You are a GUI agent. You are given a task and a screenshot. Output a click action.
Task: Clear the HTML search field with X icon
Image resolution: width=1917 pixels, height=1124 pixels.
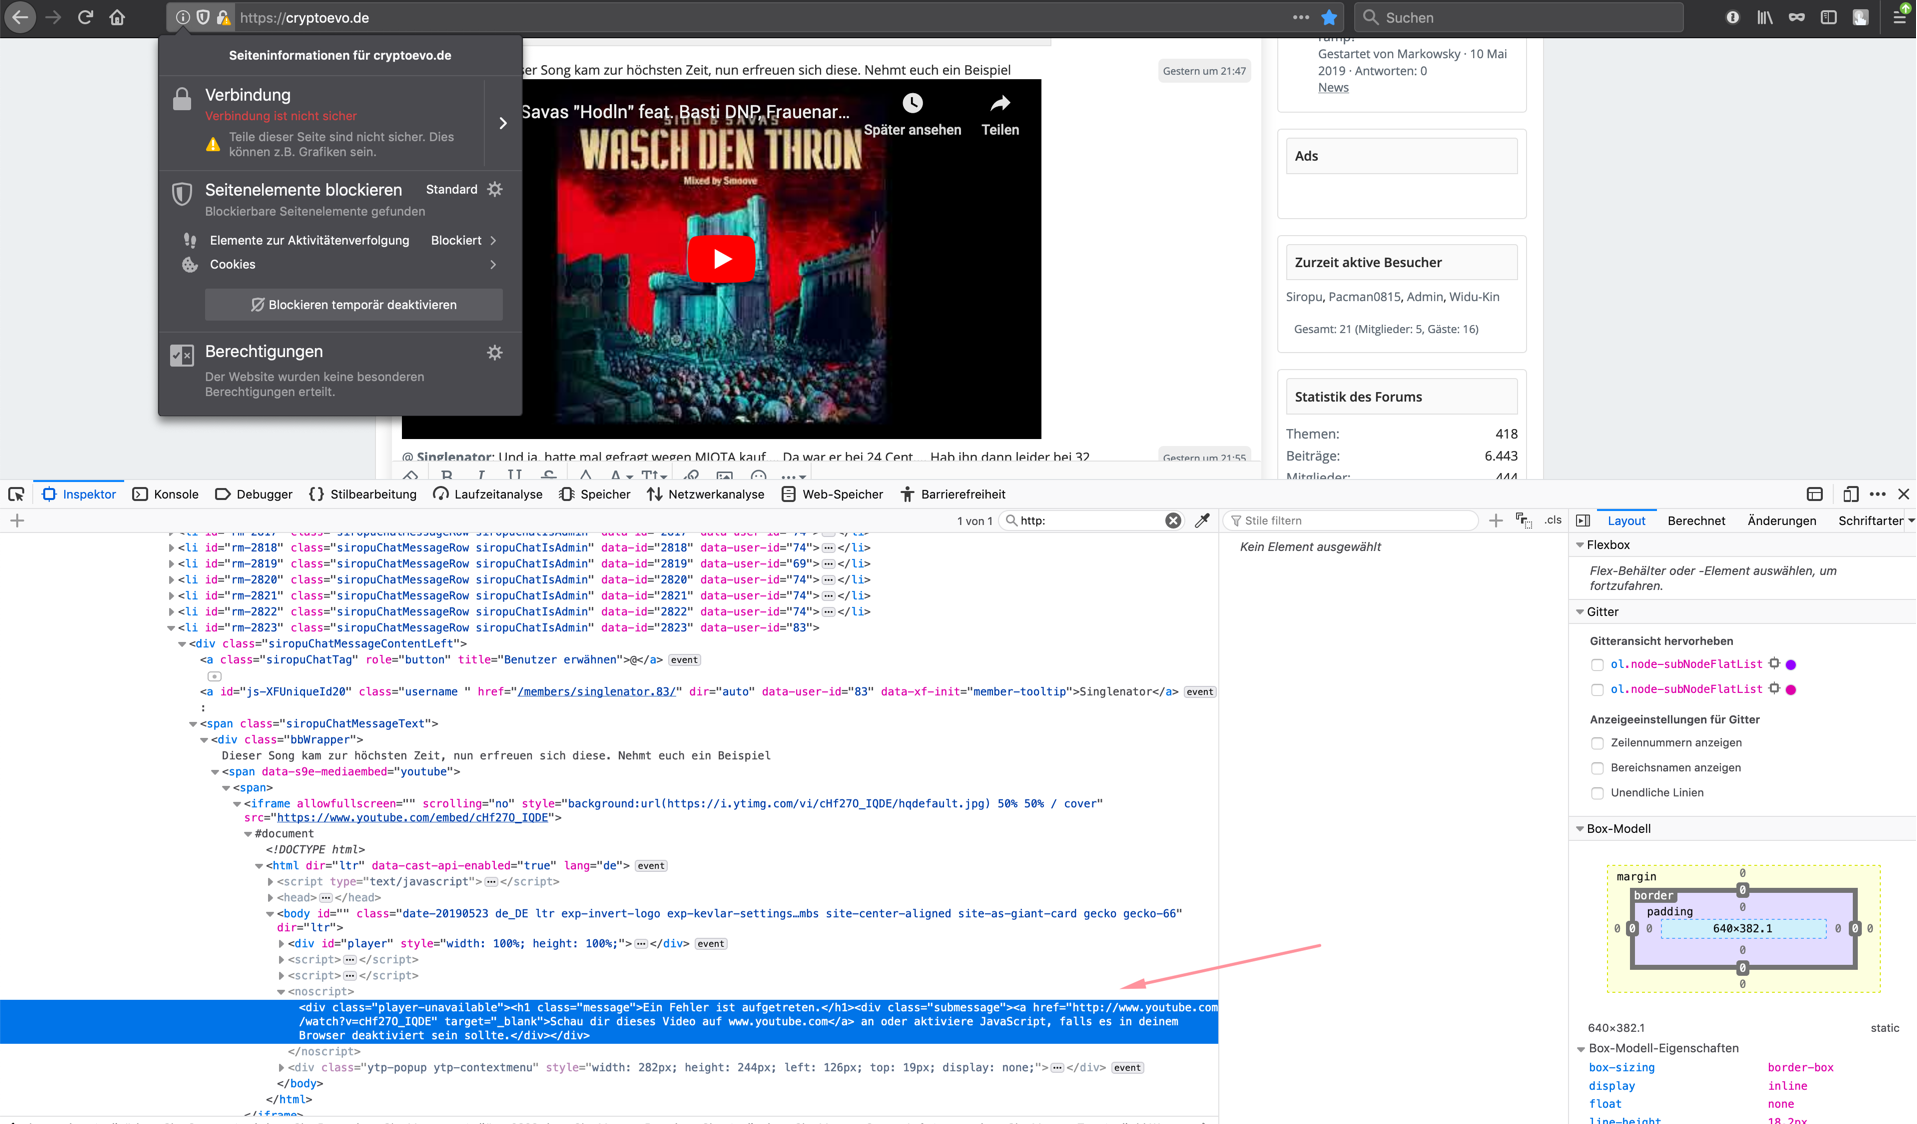(1173, 520)
